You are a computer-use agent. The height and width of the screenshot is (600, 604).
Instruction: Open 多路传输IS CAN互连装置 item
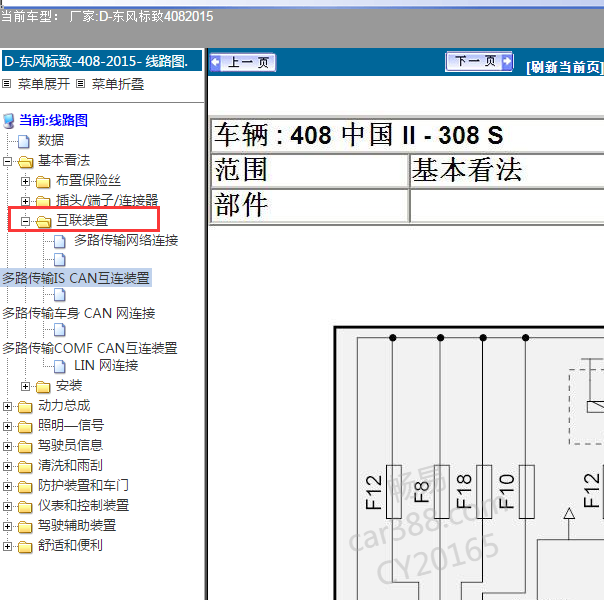(76, 278)
